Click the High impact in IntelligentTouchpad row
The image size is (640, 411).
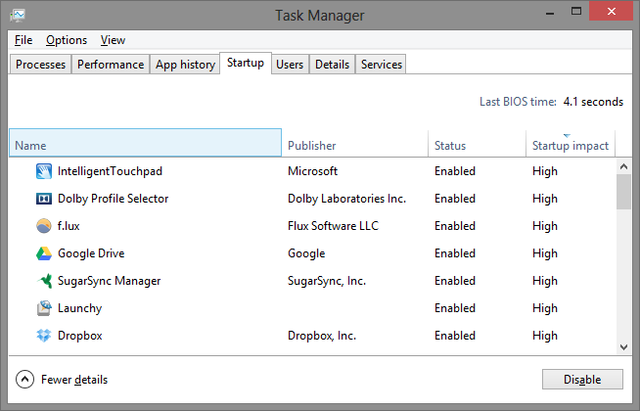(545, 171)
